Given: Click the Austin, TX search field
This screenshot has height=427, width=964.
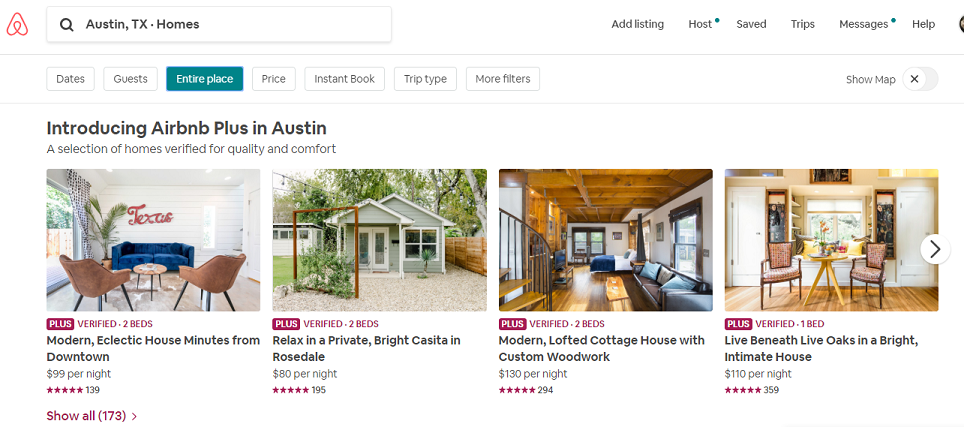Looking at the screenshot, I should point(230,25).
